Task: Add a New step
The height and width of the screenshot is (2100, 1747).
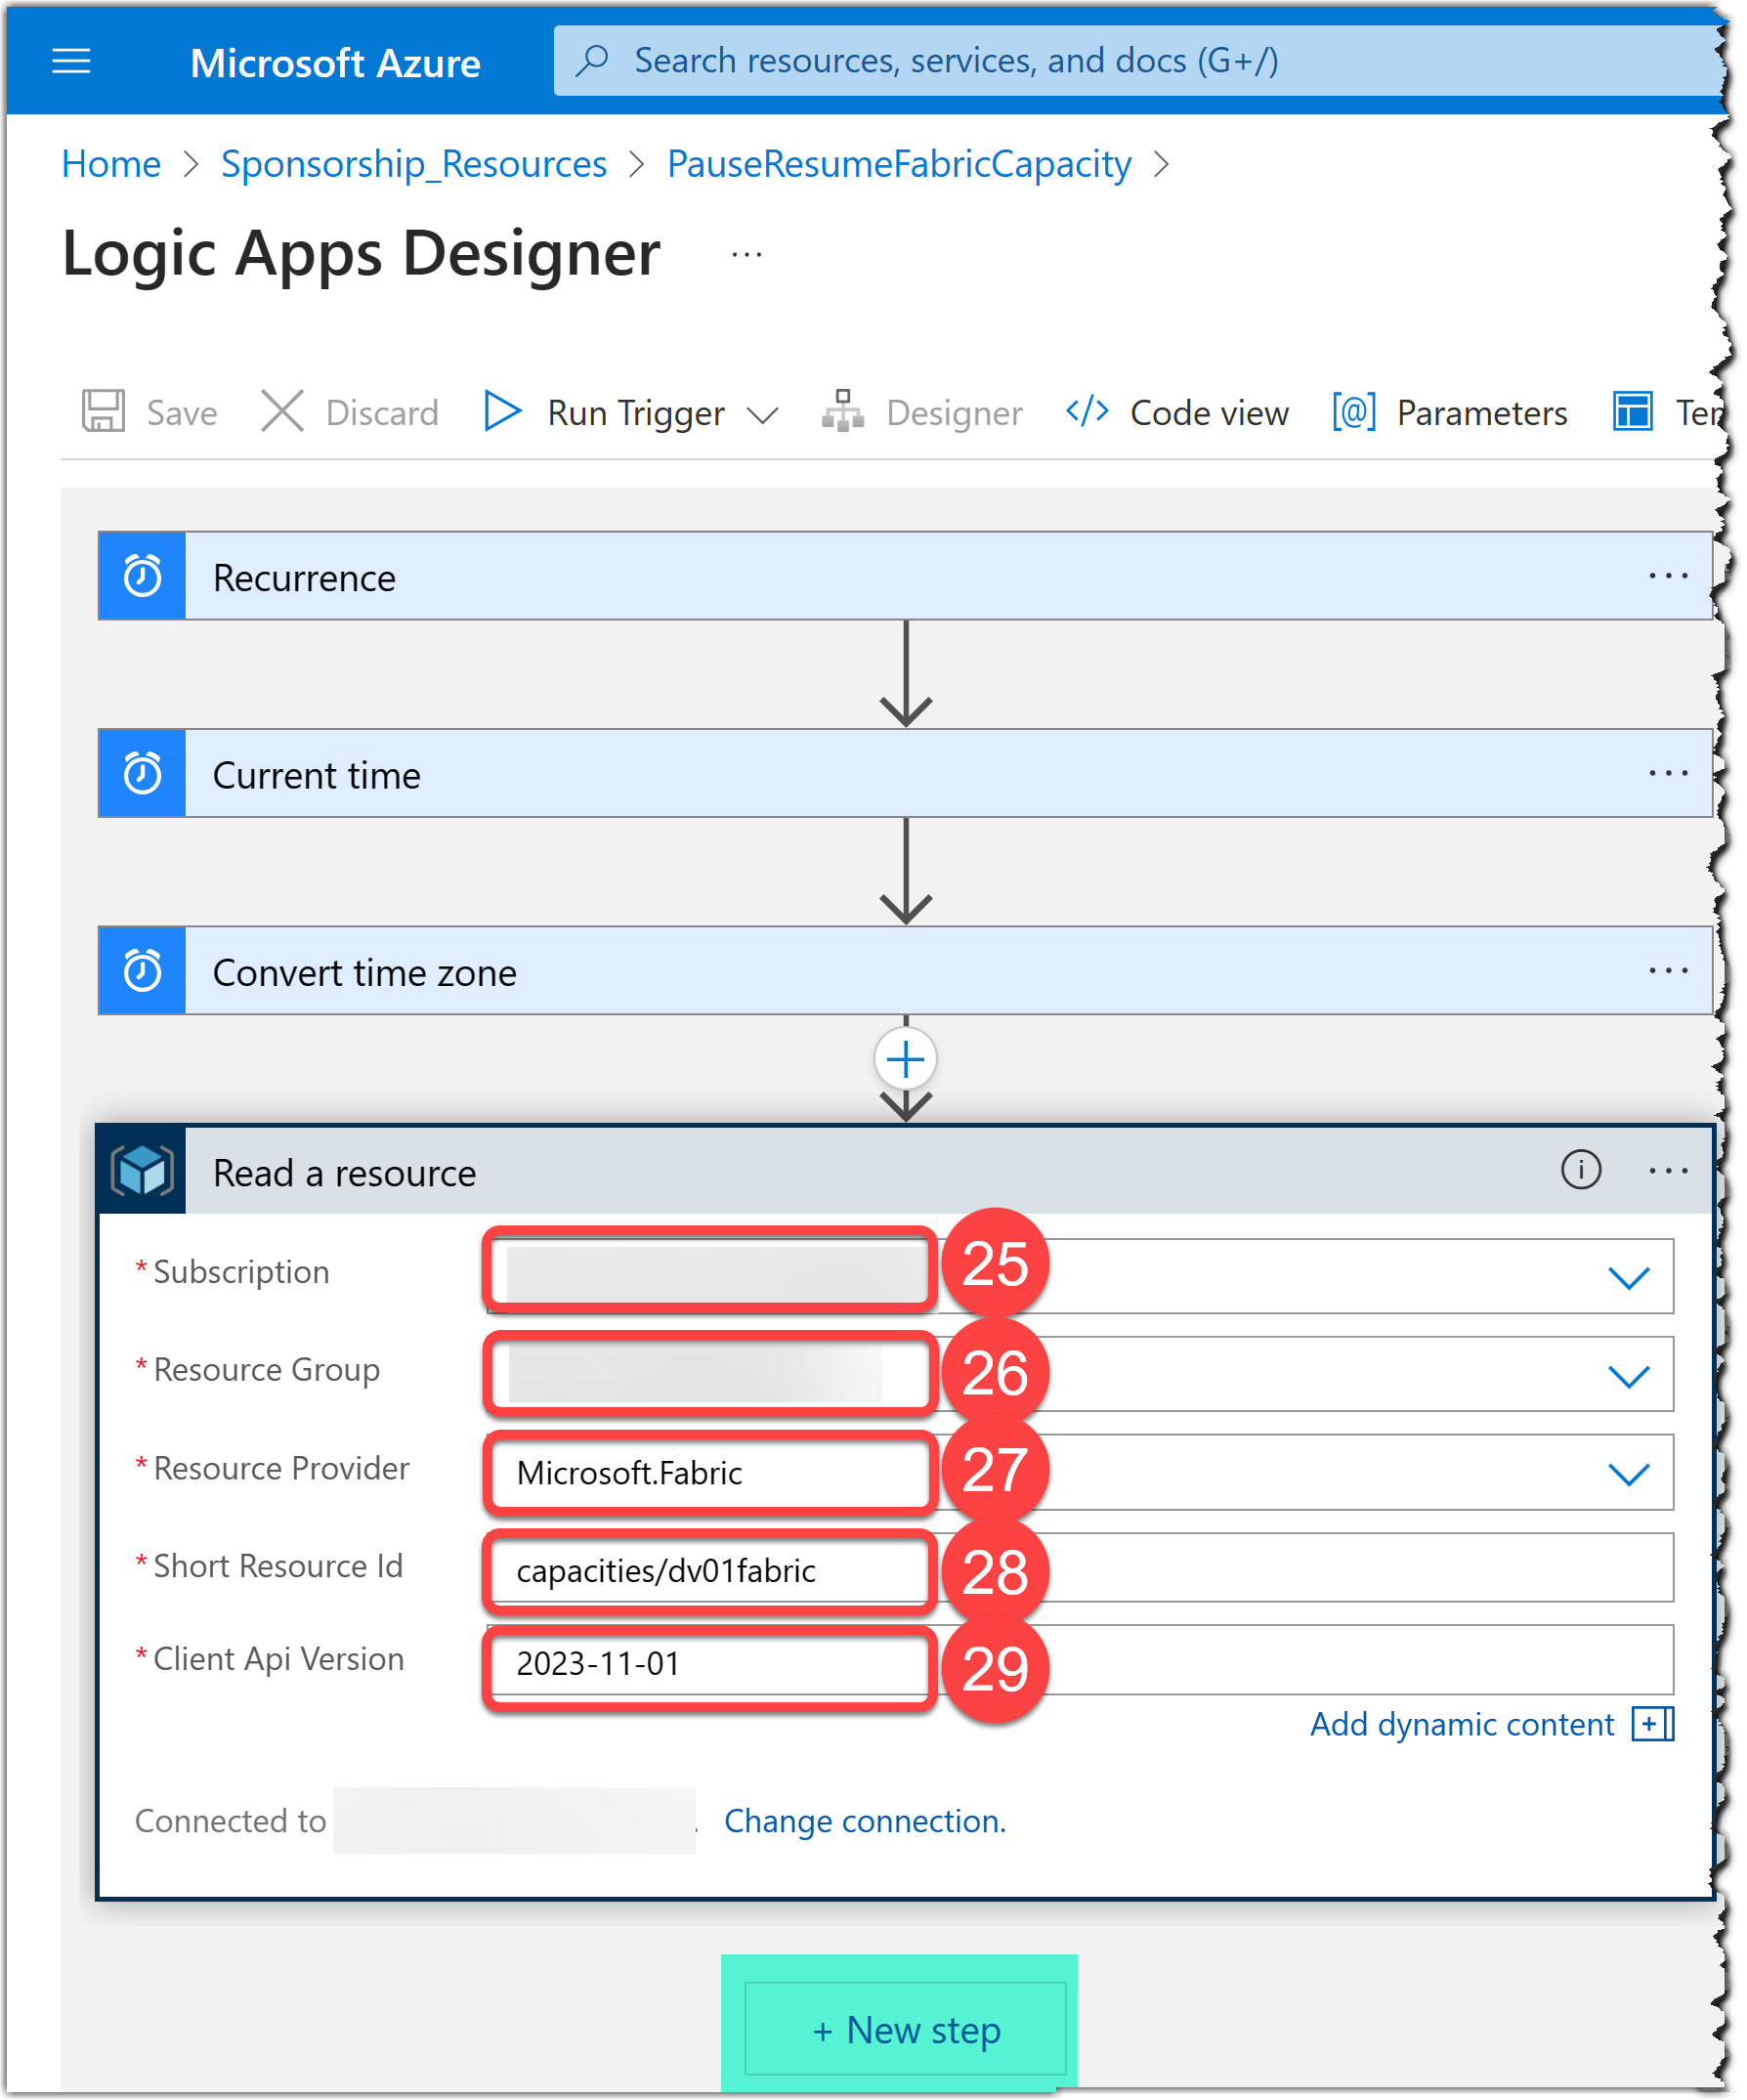Action: [x=905, y=2031]
